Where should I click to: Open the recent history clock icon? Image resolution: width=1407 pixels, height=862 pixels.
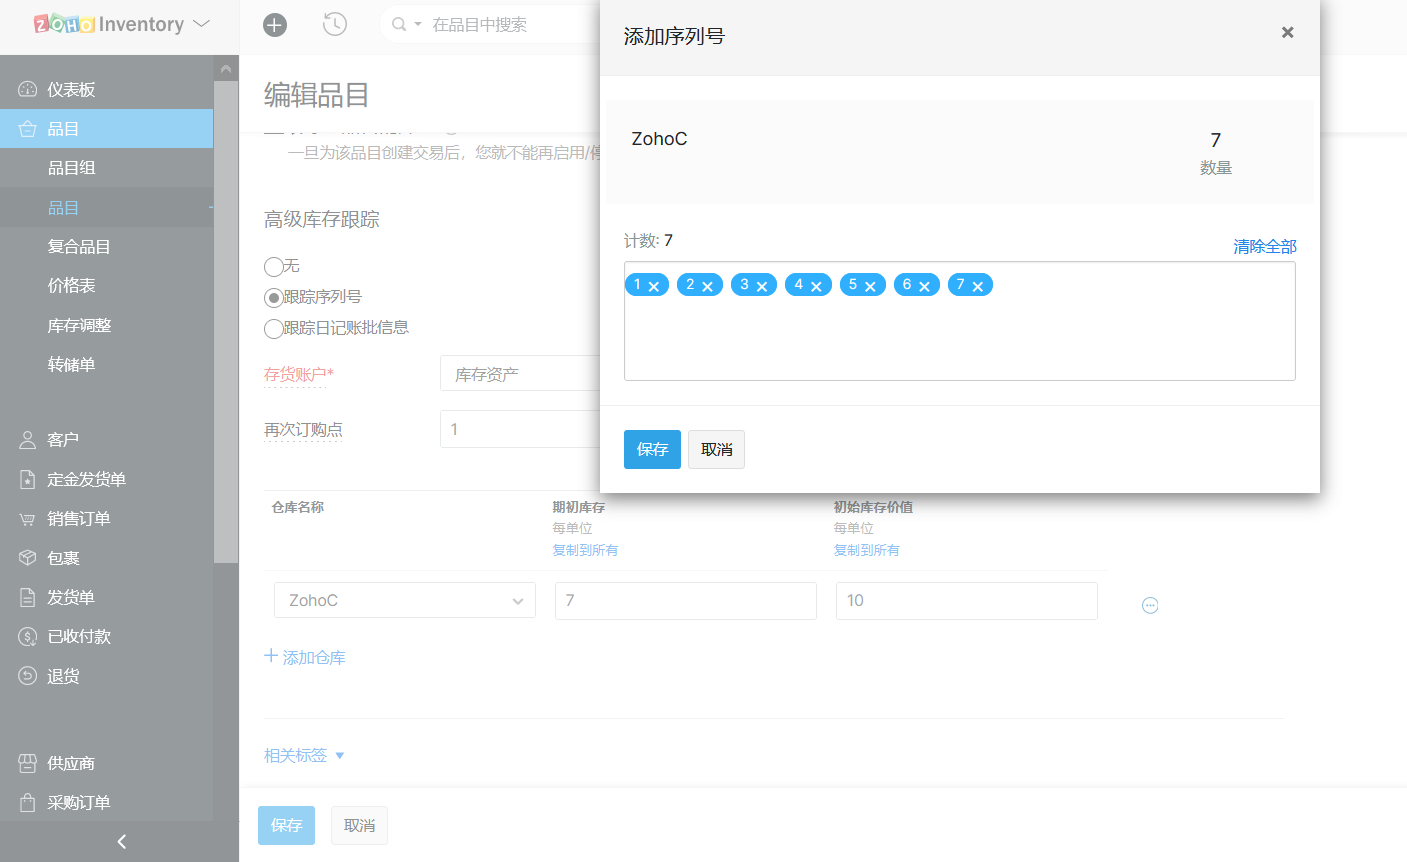335,24
